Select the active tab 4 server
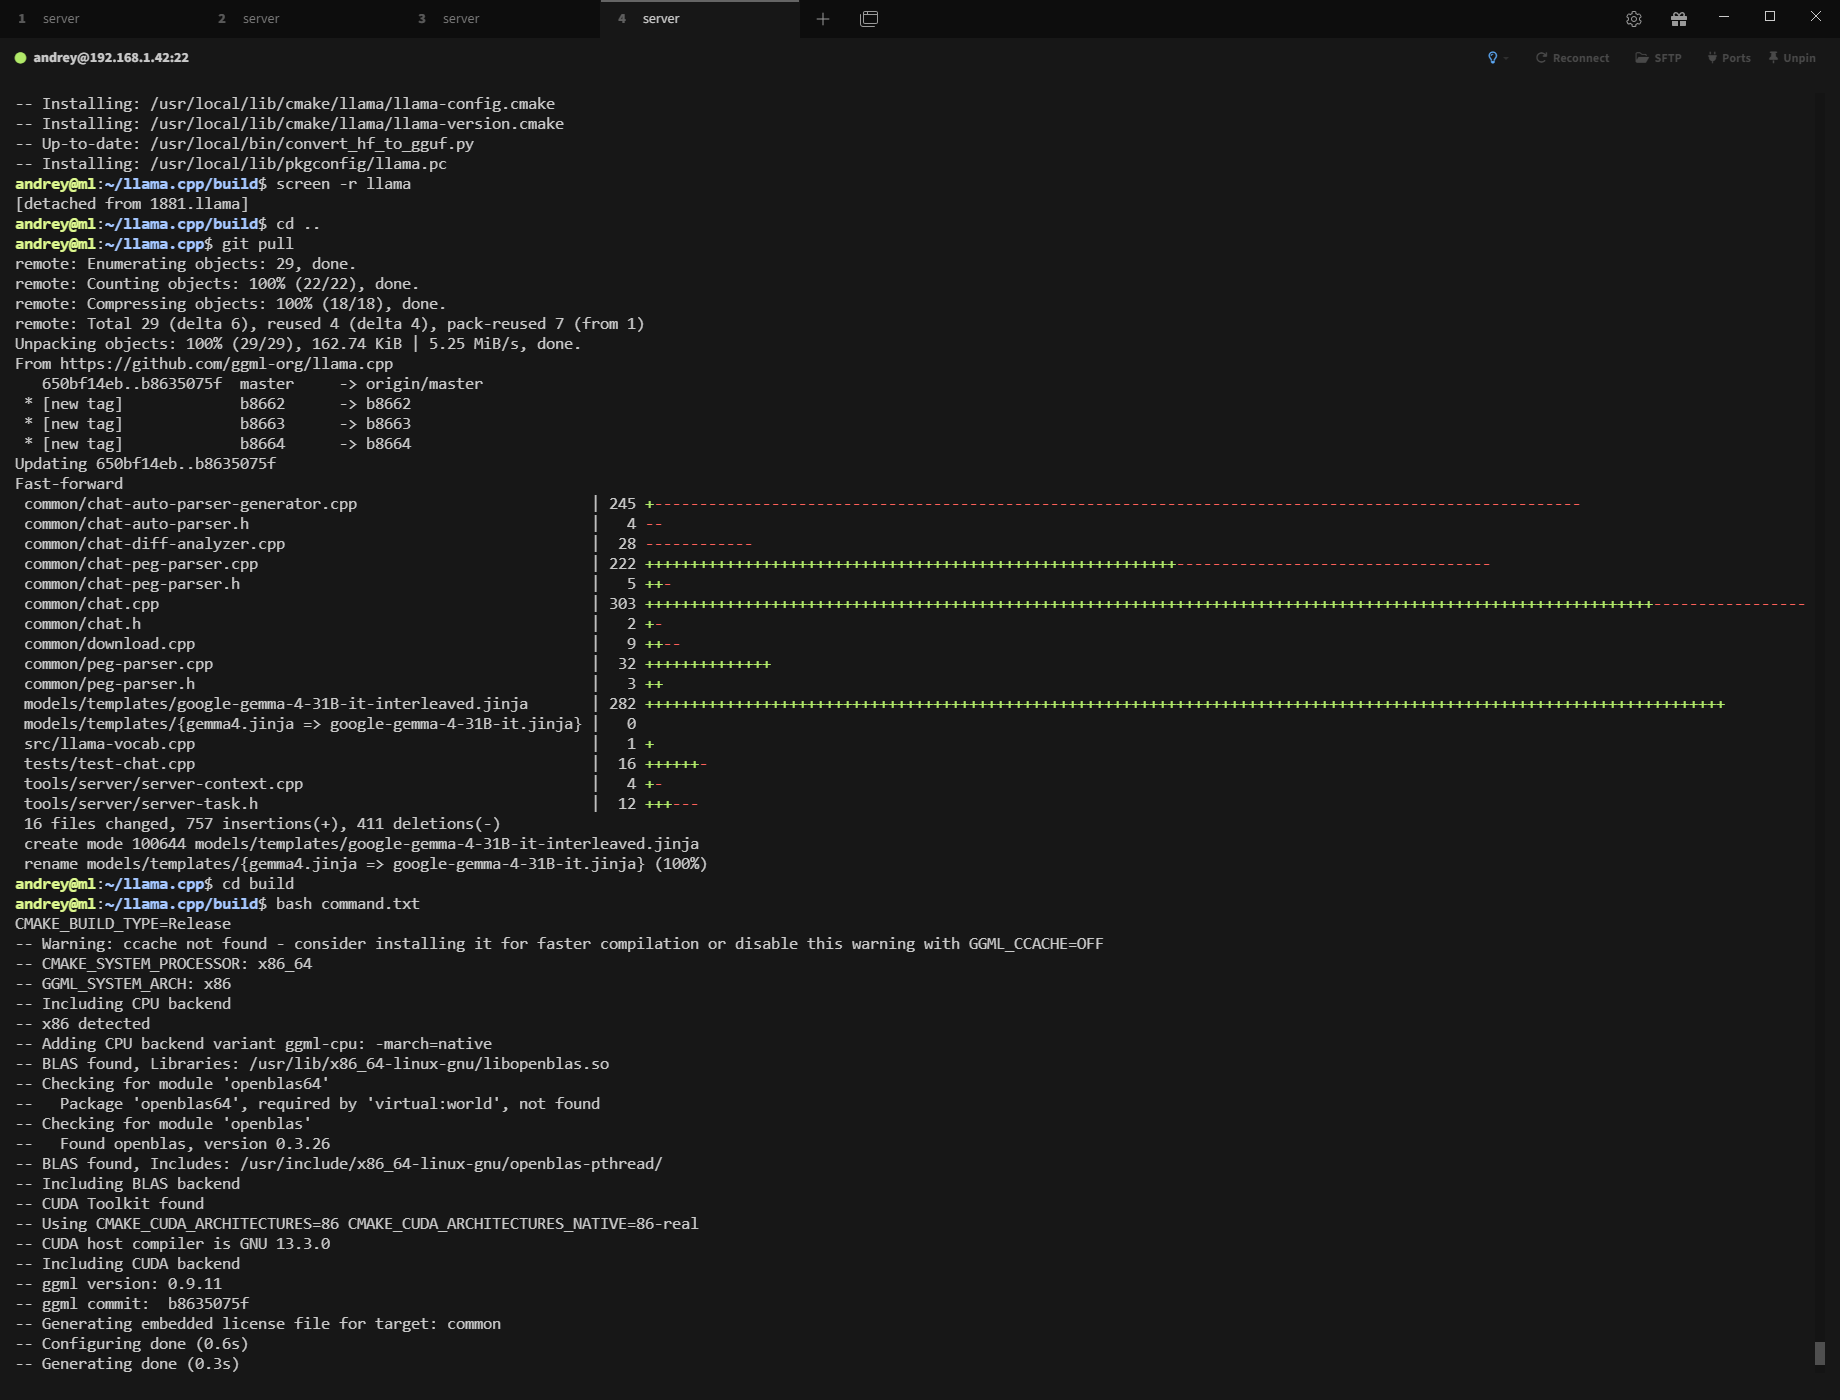1840x1400 pixels. coord(700,19)
